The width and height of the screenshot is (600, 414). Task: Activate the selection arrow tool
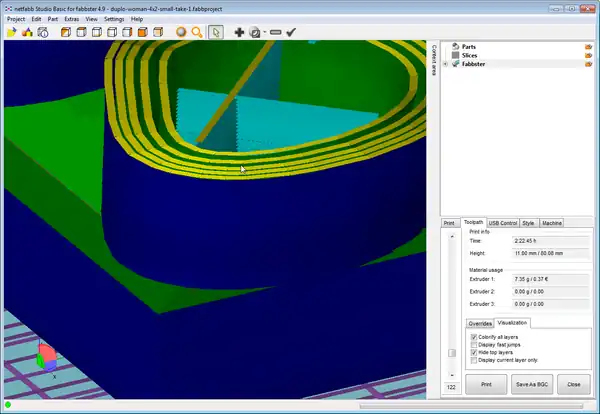coord(216,32)
